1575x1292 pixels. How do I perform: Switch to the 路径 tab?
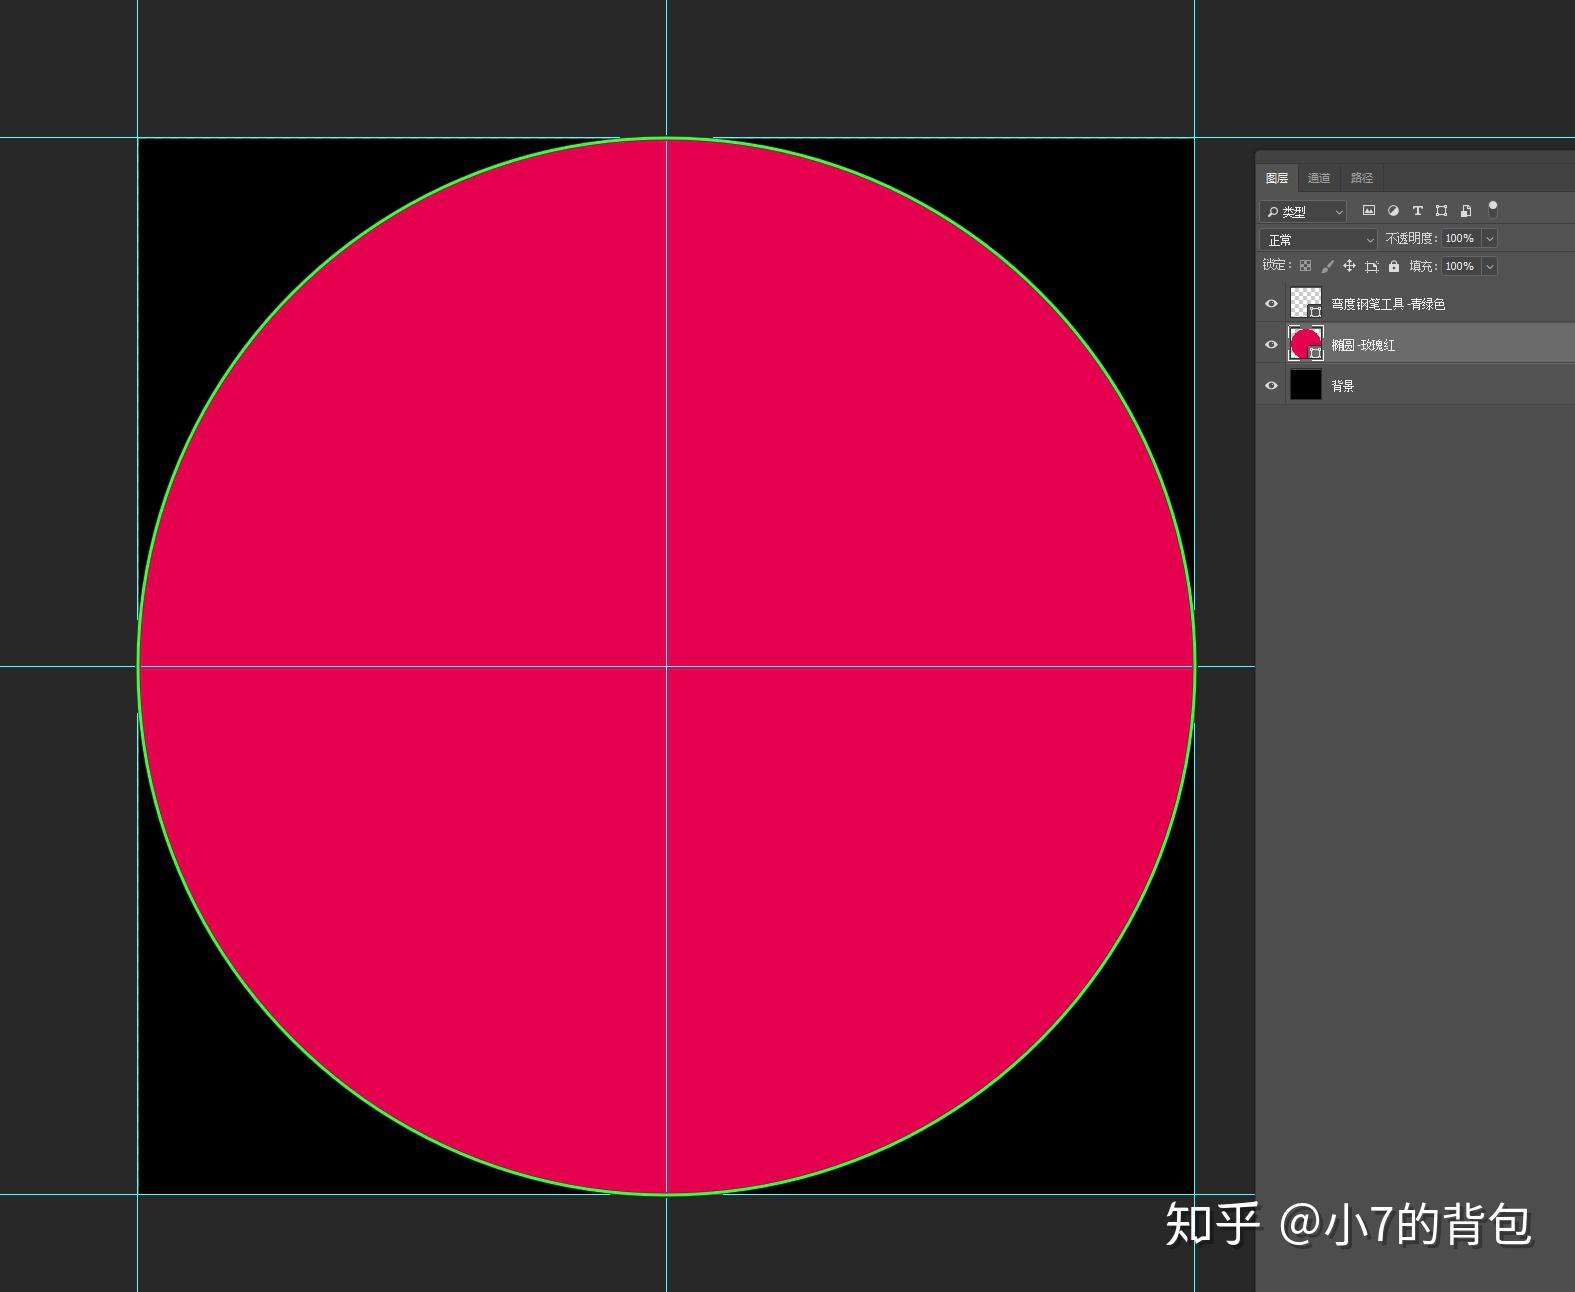(x=1362, y=178)
